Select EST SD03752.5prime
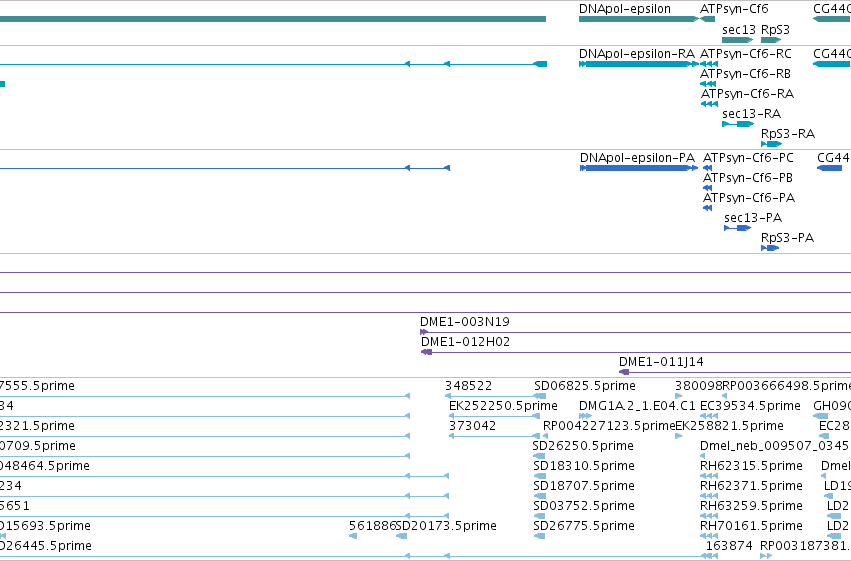 583,506
